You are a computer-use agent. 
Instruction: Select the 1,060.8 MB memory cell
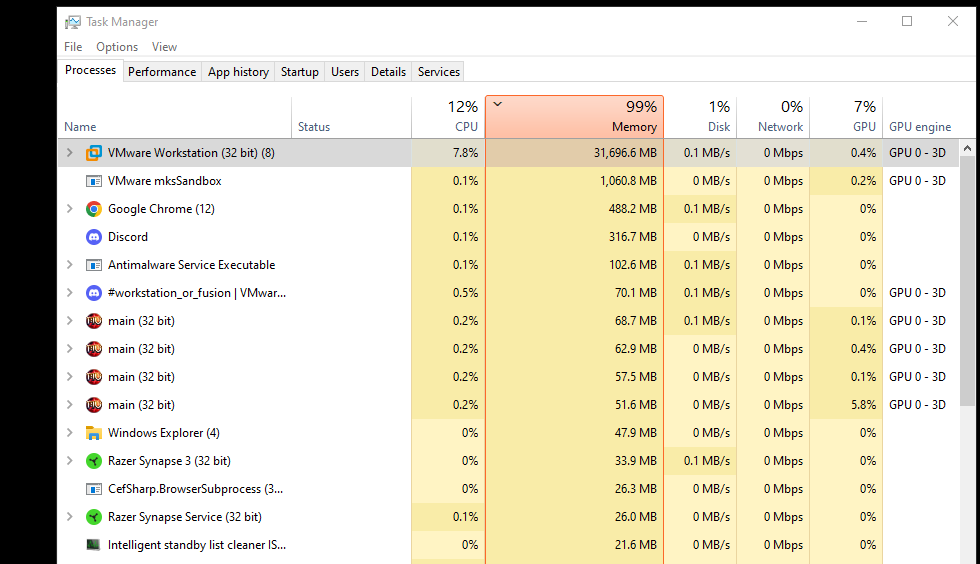point(574,181)
